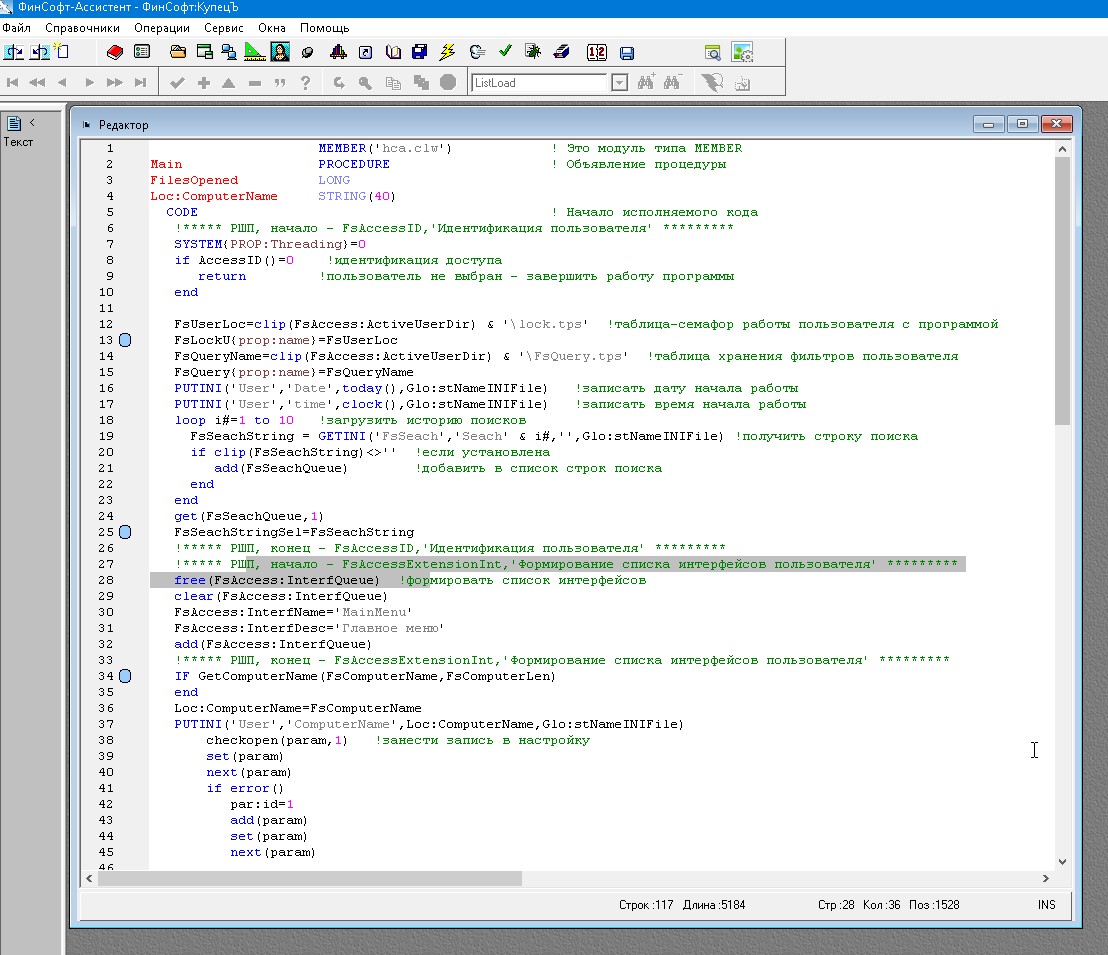Click the calendar icon showing 12
Image resolution: width=1108 pixels, height=955 pixels.
pyautogui.click(x=596, y=52)
